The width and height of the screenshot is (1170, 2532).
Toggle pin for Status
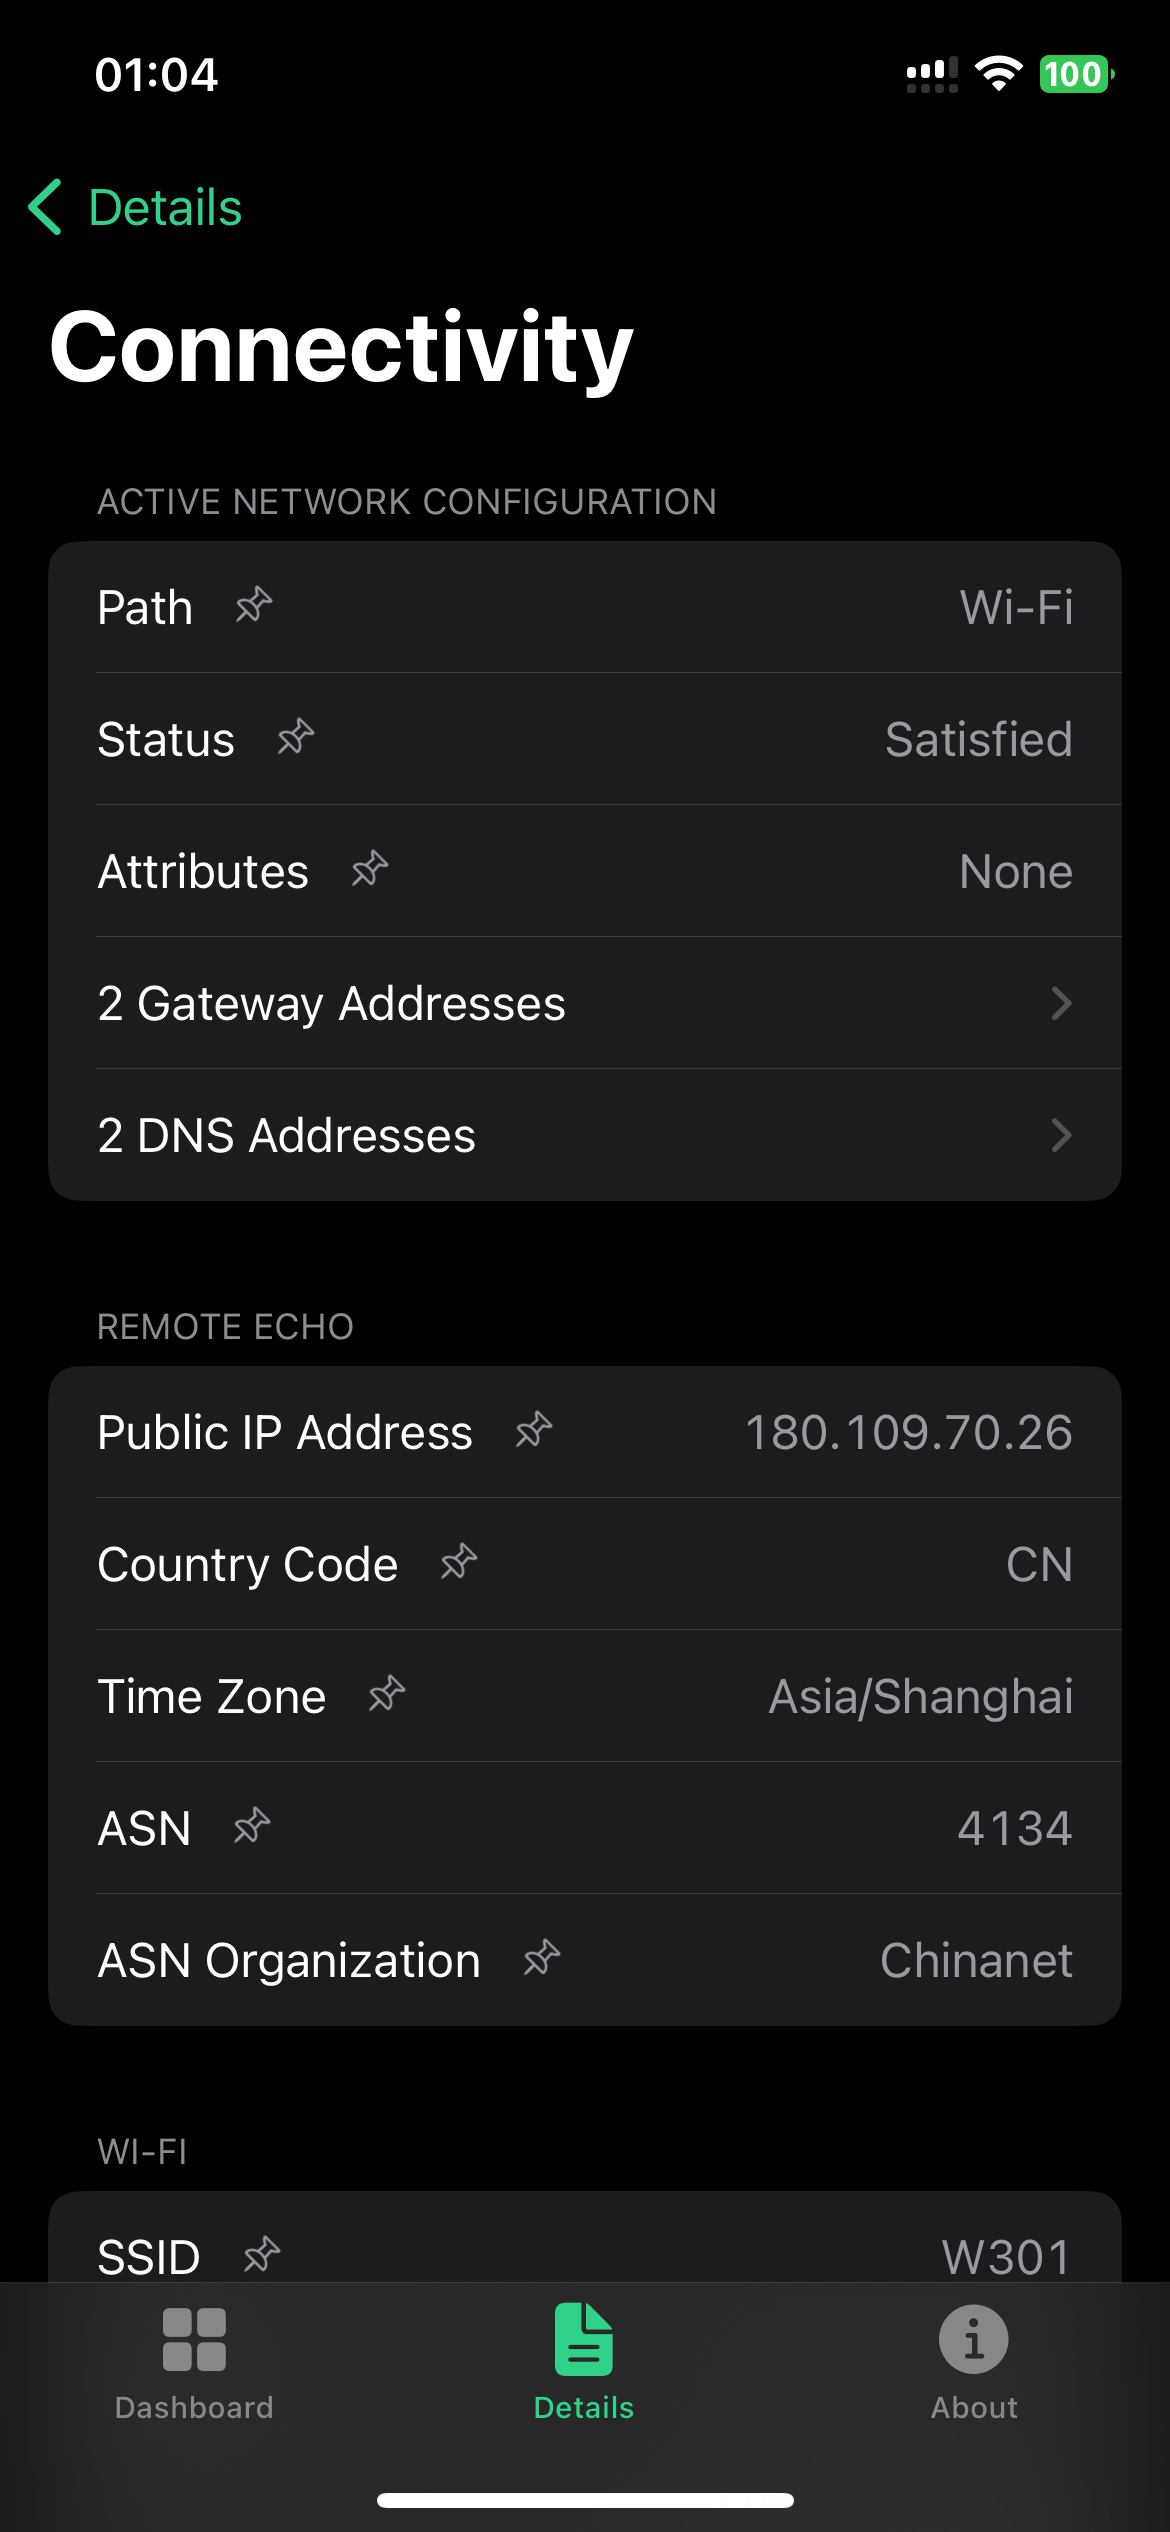point(296,738)
